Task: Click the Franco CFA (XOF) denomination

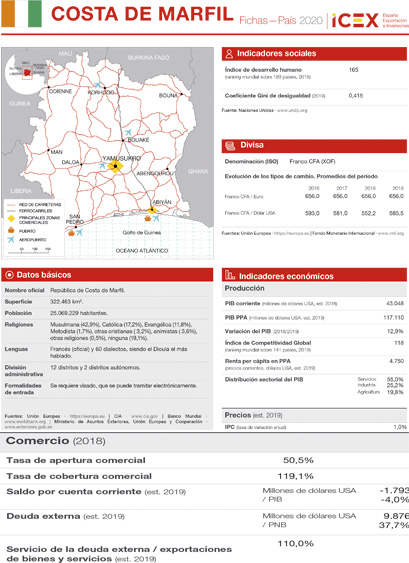Action: [x=312, y=162]
